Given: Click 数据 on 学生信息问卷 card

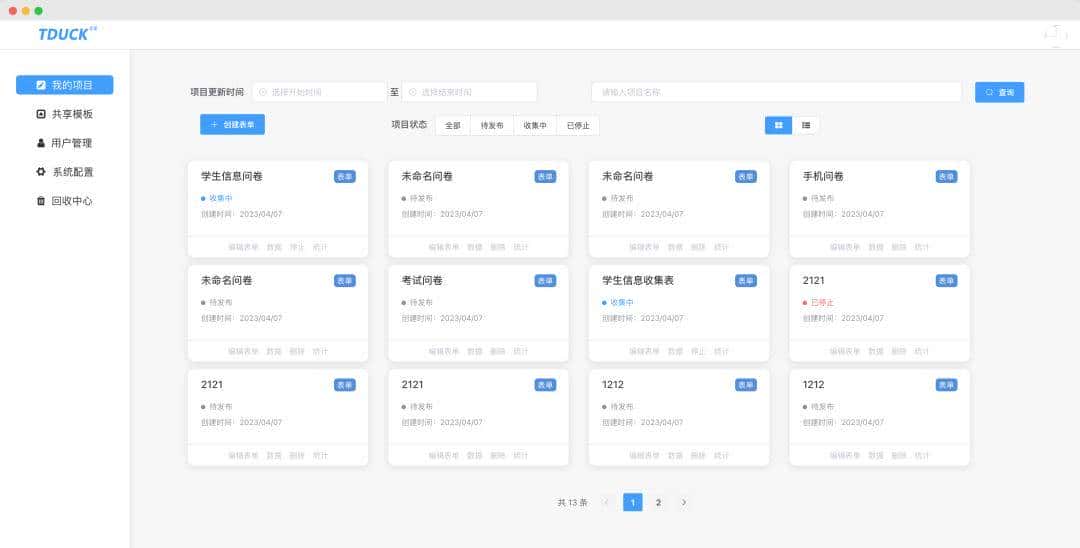Looking at the screenshot, I should coord(274,247).
